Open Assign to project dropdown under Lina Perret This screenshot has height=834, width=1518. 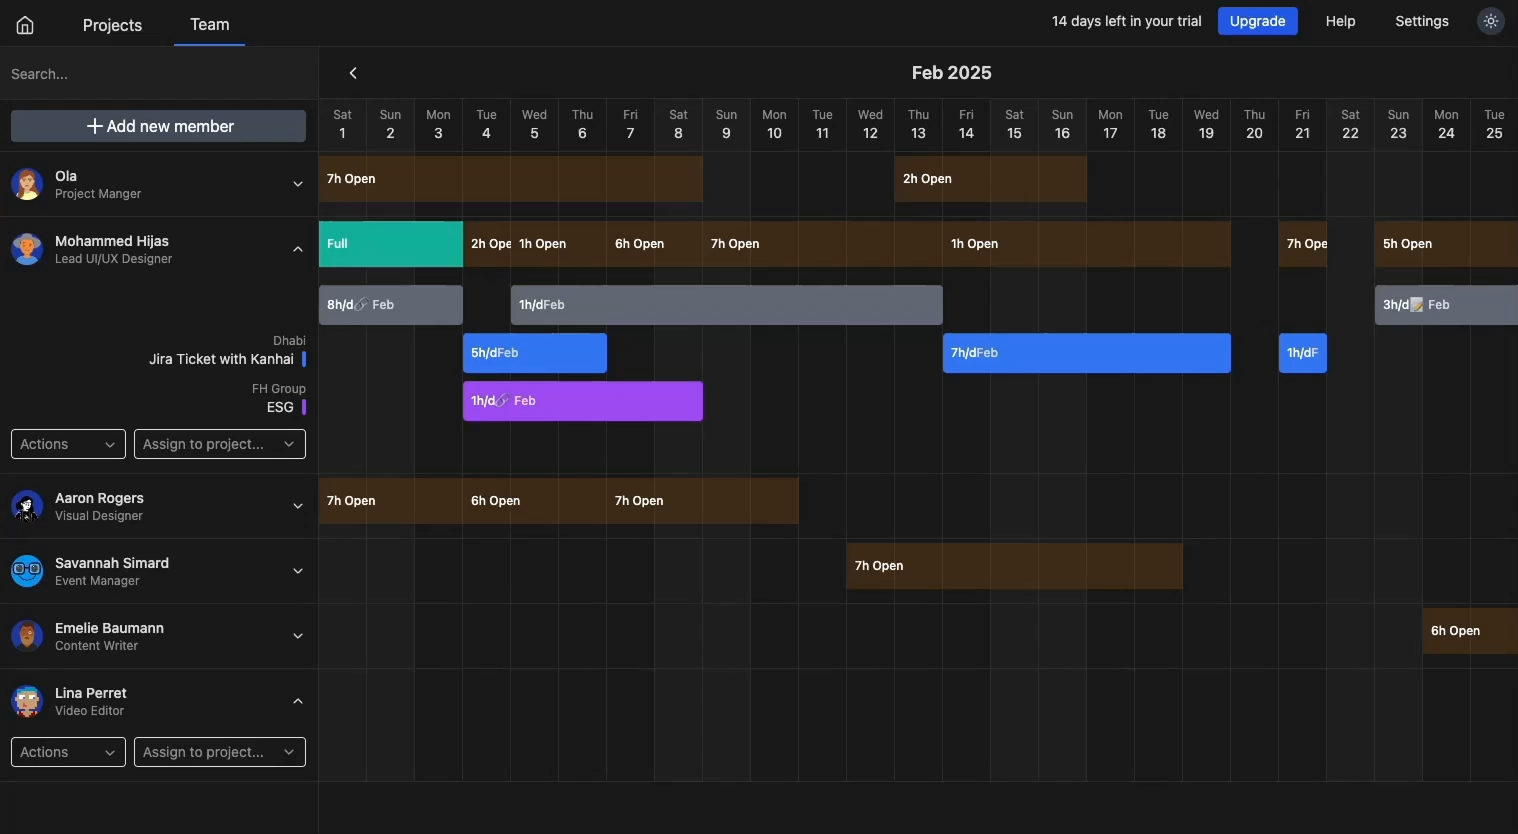click(220, 752)
